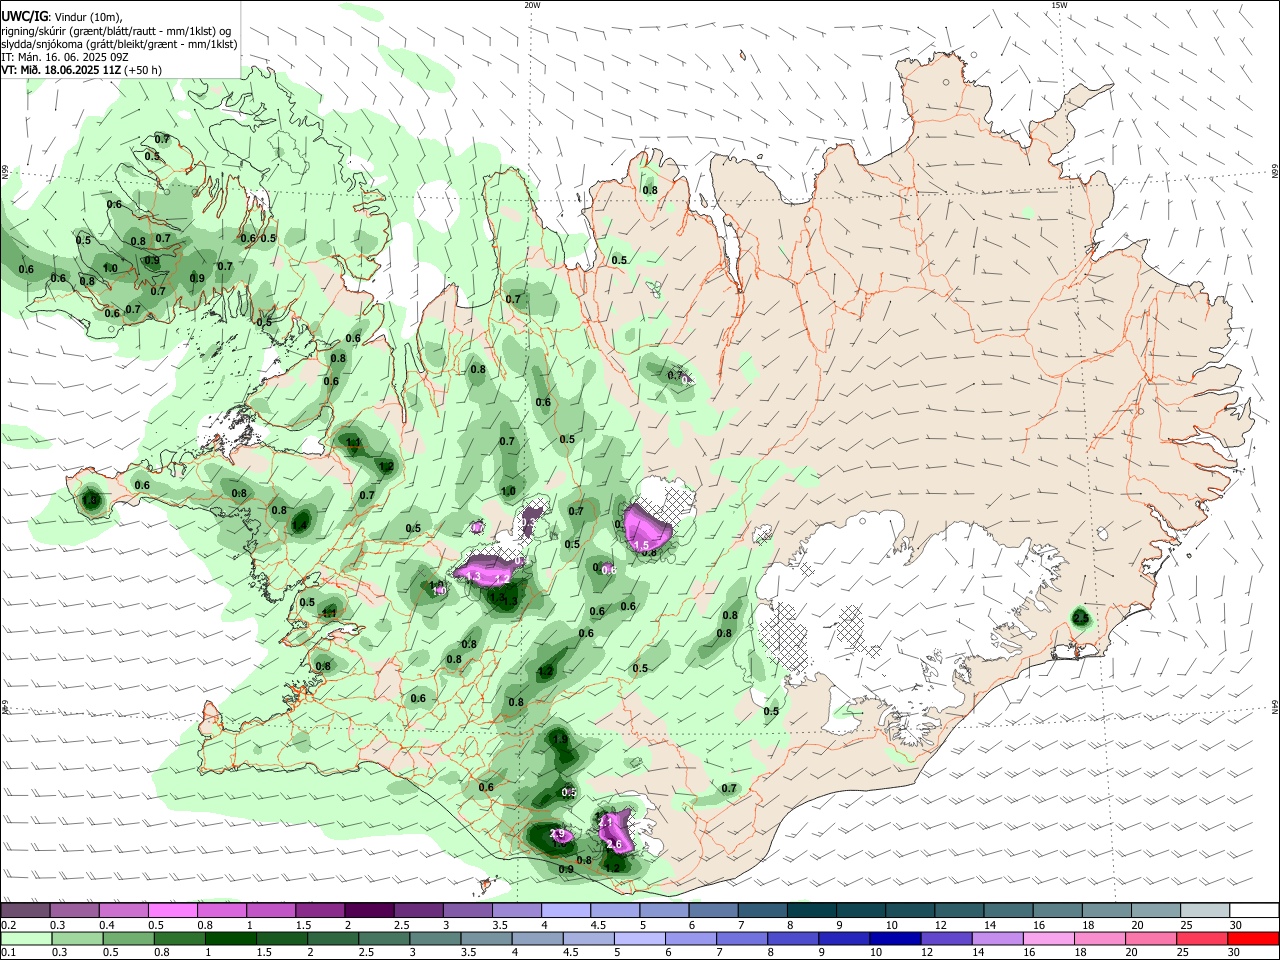Screen dimensions: 1280x960
Task: Select the 'slydda/snjókoma' legend description line
Action: [119, 44]
